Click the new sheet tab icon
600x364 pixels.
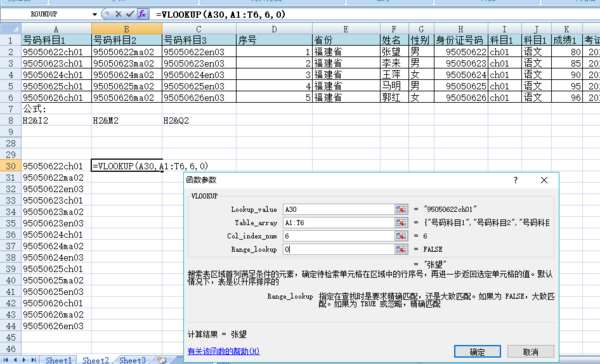(162, 360)
